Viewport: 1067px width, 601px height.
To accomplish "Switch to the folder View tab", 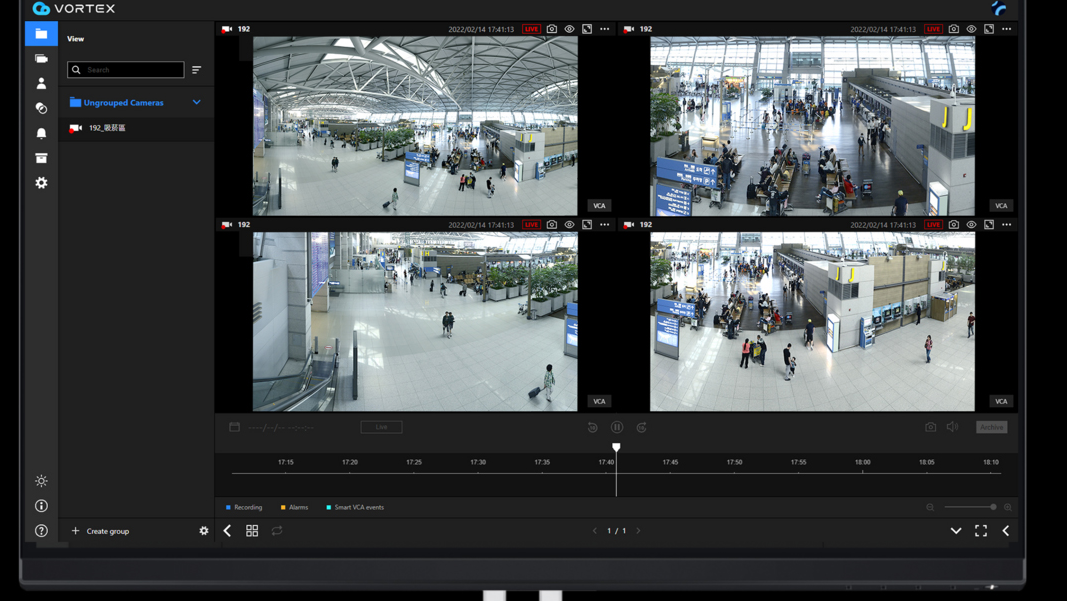I will (41, 34).
